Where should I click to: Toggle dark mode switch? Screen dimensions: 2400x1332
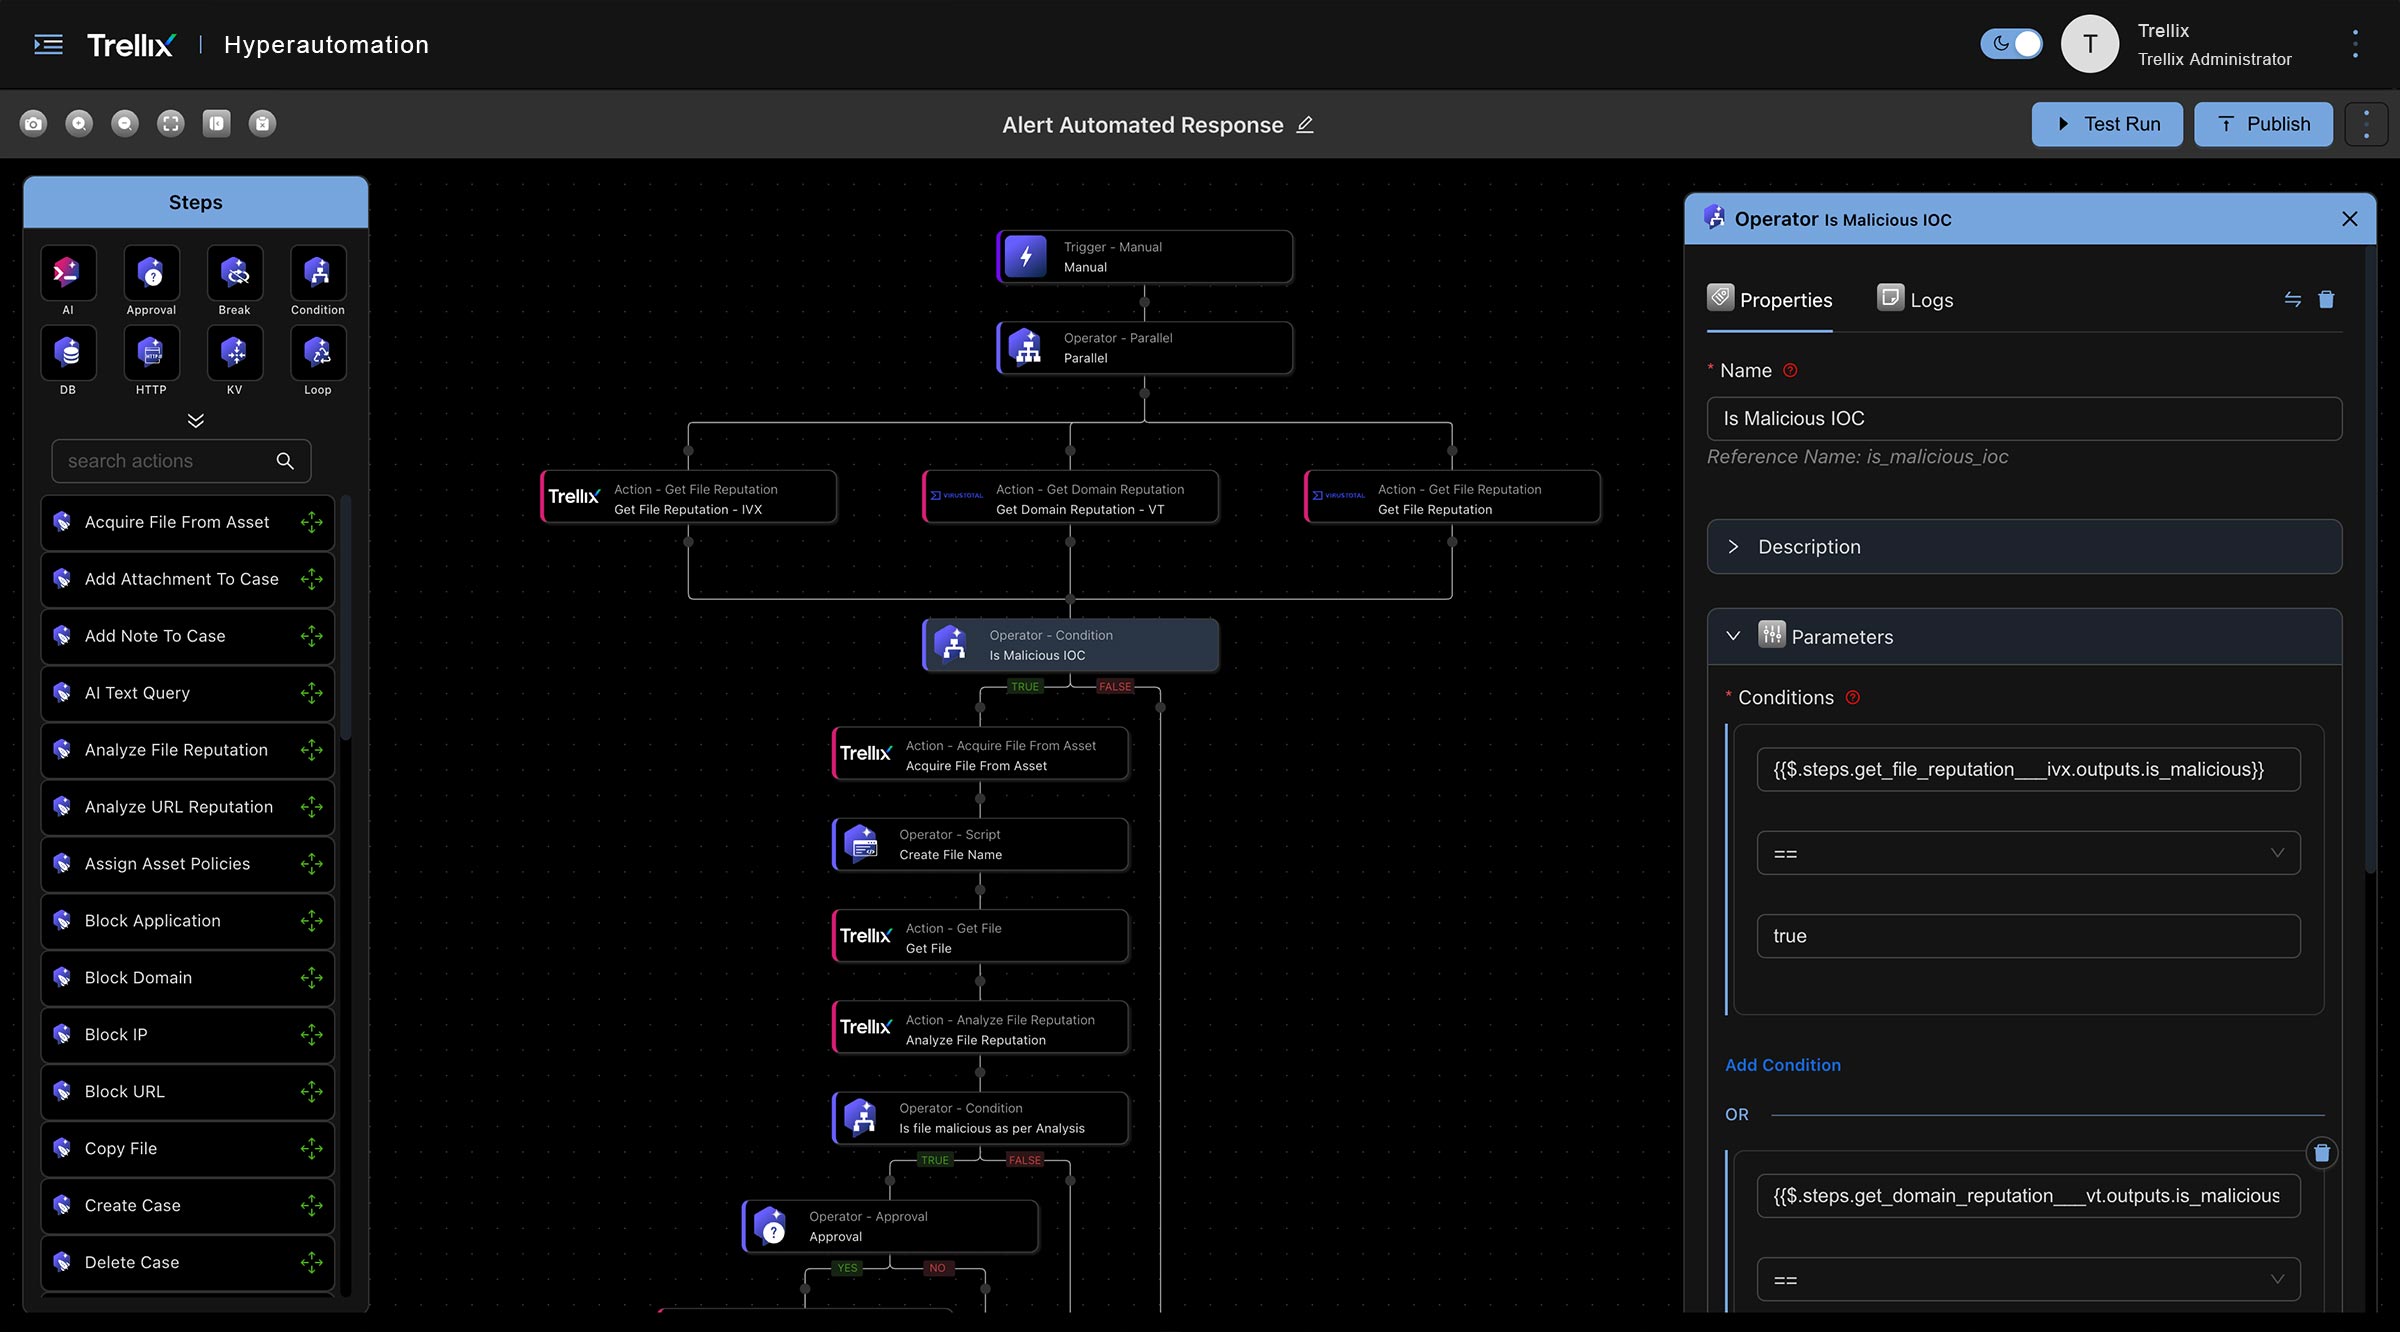(2011, 44)
